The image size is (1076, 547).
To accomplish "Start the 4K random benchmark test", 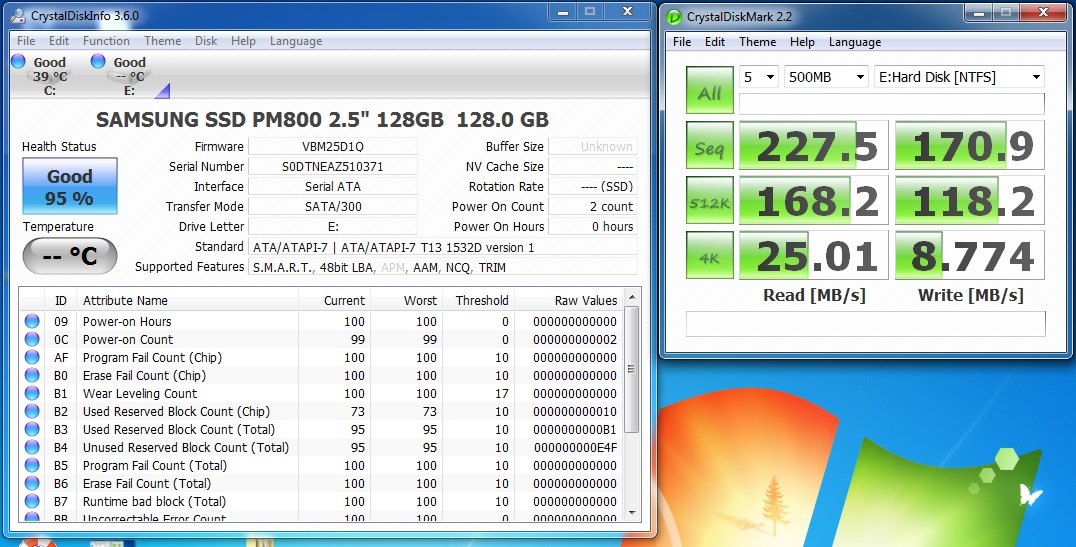I will [x=709, y=257].
